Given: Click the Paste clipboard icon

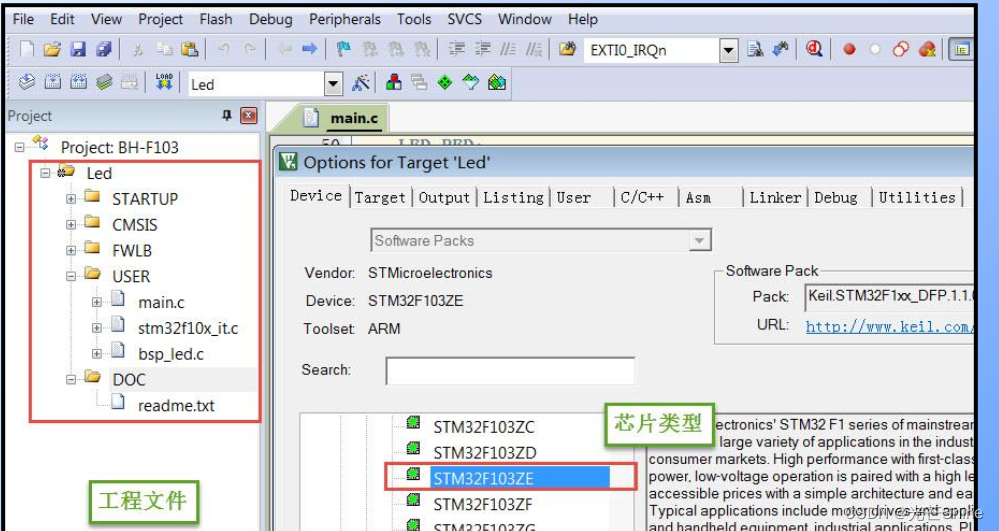Looking at the screenshot, I should click(189, 49).
